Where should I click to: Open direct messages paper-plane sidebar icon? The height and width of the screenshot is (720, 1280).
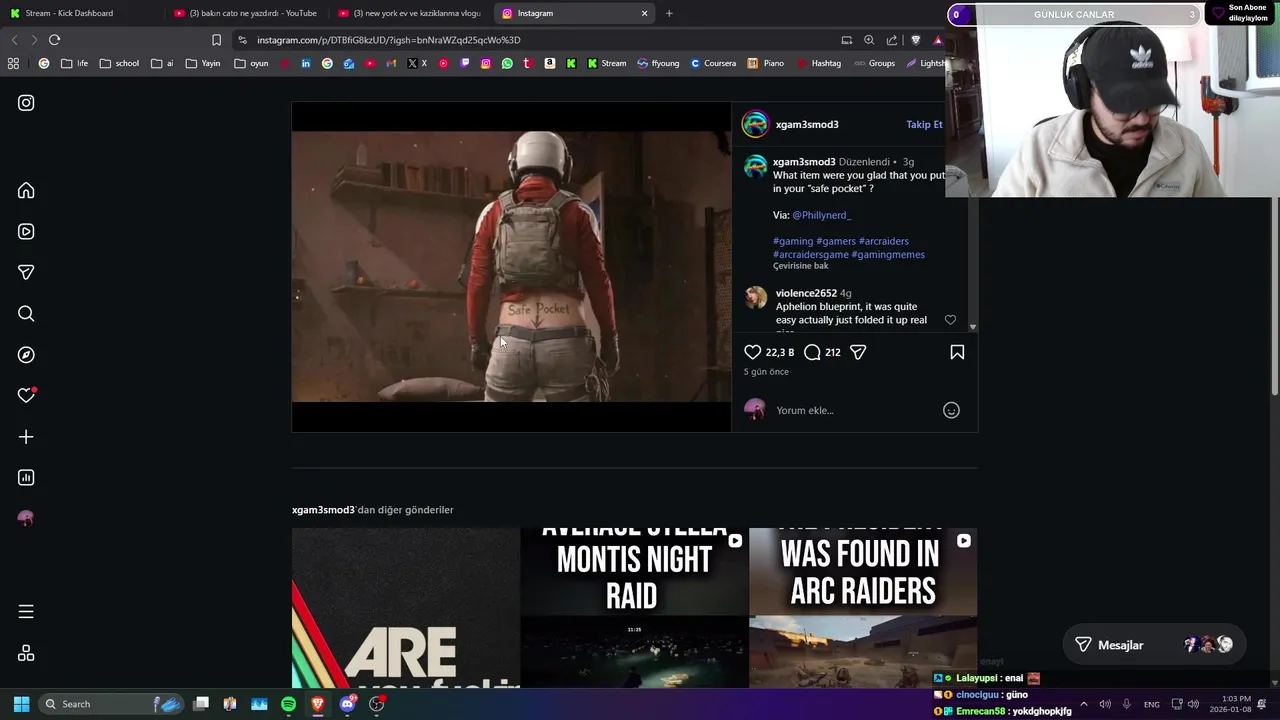(26, 272)
